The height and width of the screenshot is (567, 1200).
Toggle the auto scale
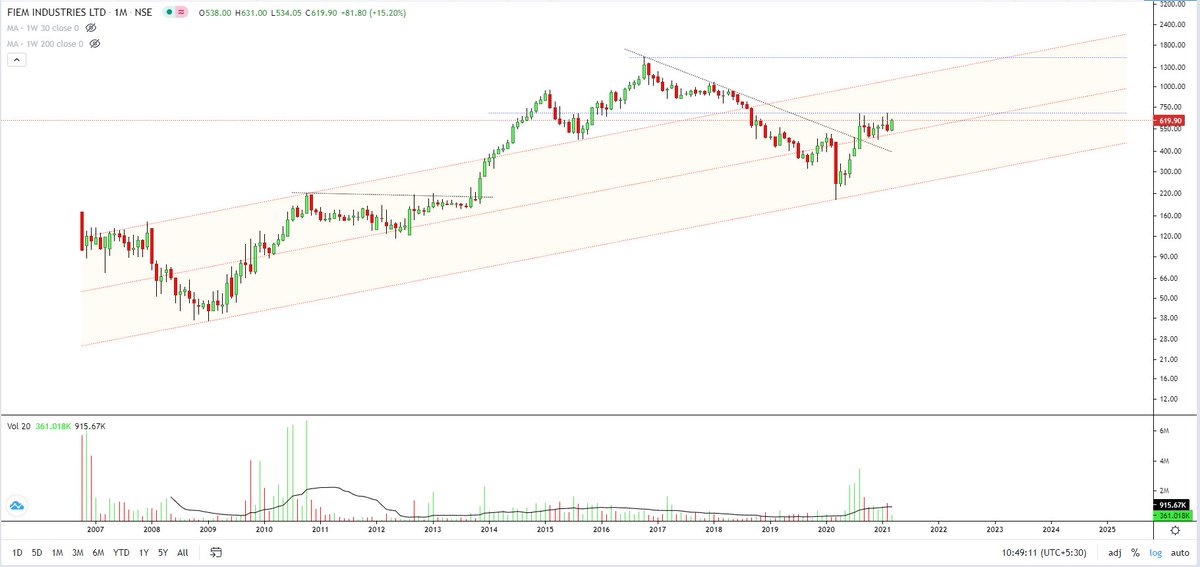click(x=1178, y=552)
